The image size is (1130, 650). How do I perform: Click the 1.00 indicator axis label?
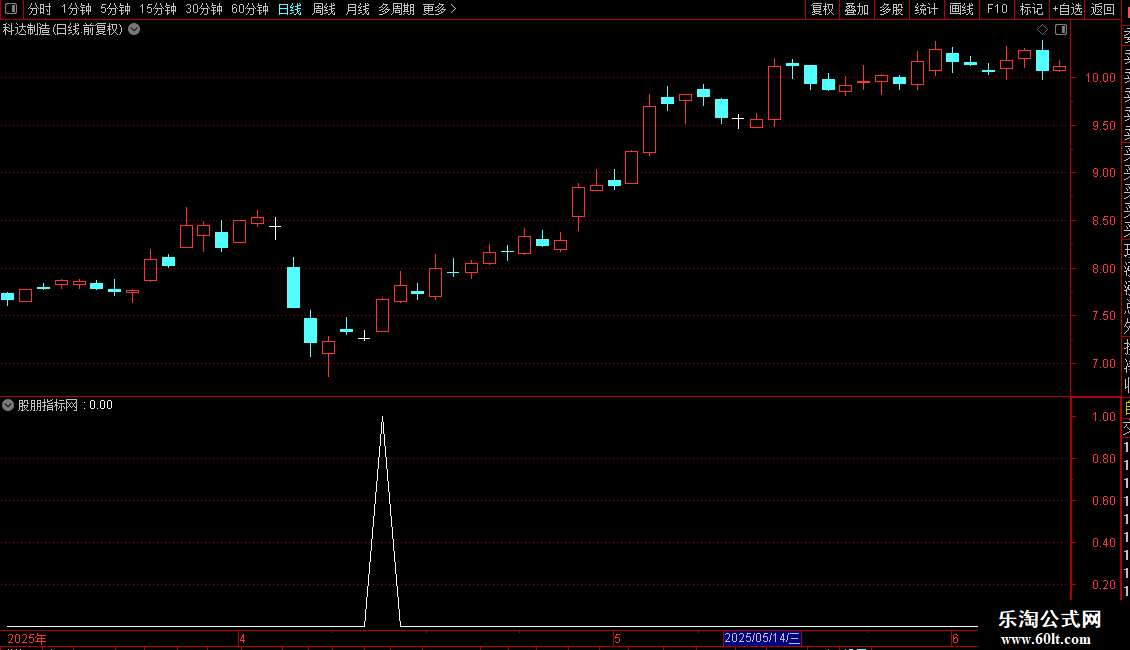[x=1103, y=417]
